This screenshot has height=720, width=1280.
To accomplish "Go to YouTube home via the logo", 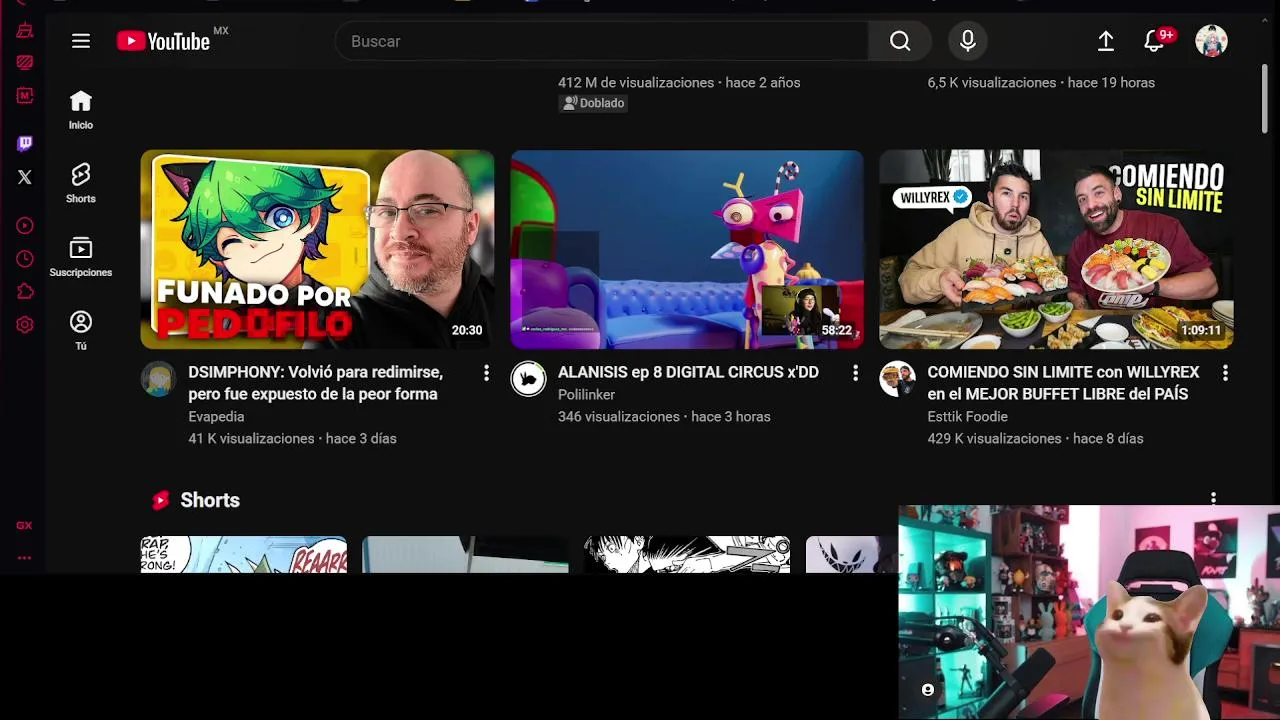I will [x=163, y=41].
